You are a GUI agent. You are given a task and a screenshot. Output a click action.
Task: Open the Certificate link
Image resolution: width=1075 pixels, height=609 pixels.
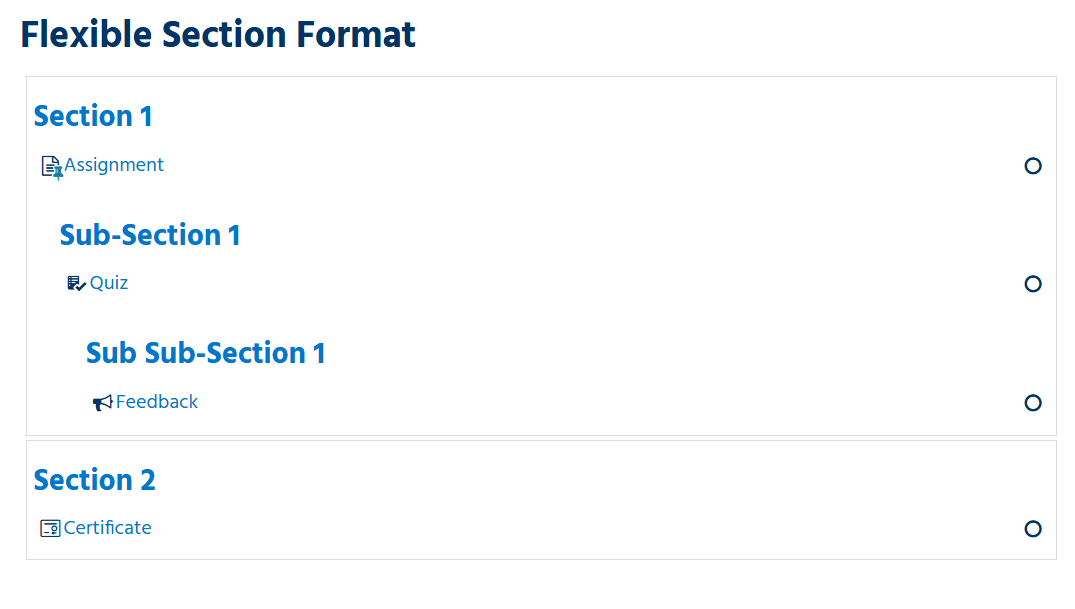[x=108, y=528]
